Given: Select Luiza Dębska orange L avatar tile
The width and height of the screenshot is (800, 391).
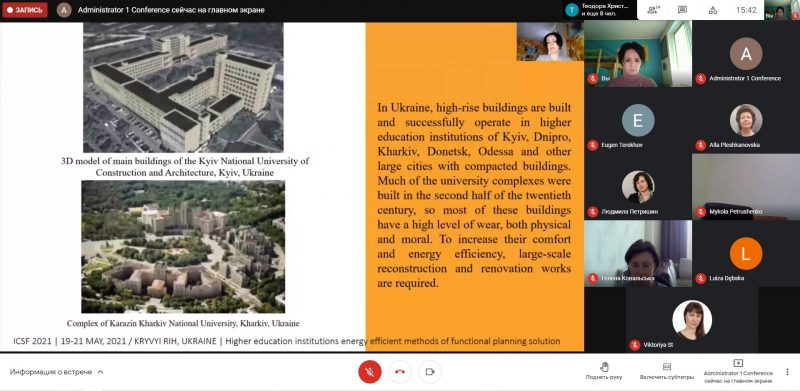Looking at the screenshot, I should pos(746,253).
